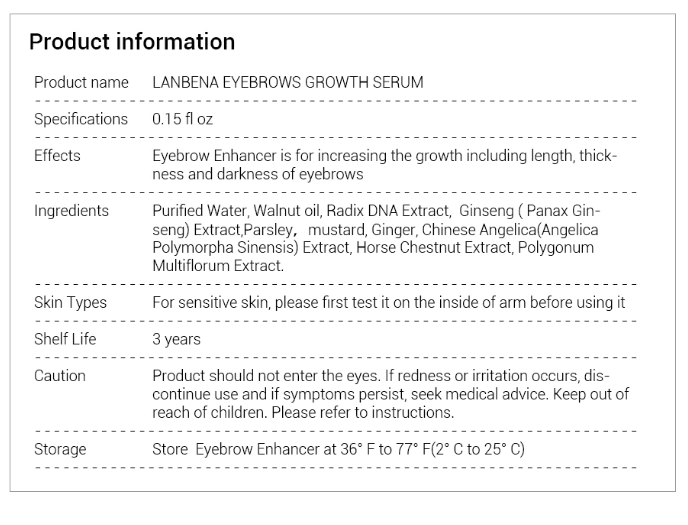The image size is (688, 525).
Task: Click the 3 years value
Action: (176, 339)
